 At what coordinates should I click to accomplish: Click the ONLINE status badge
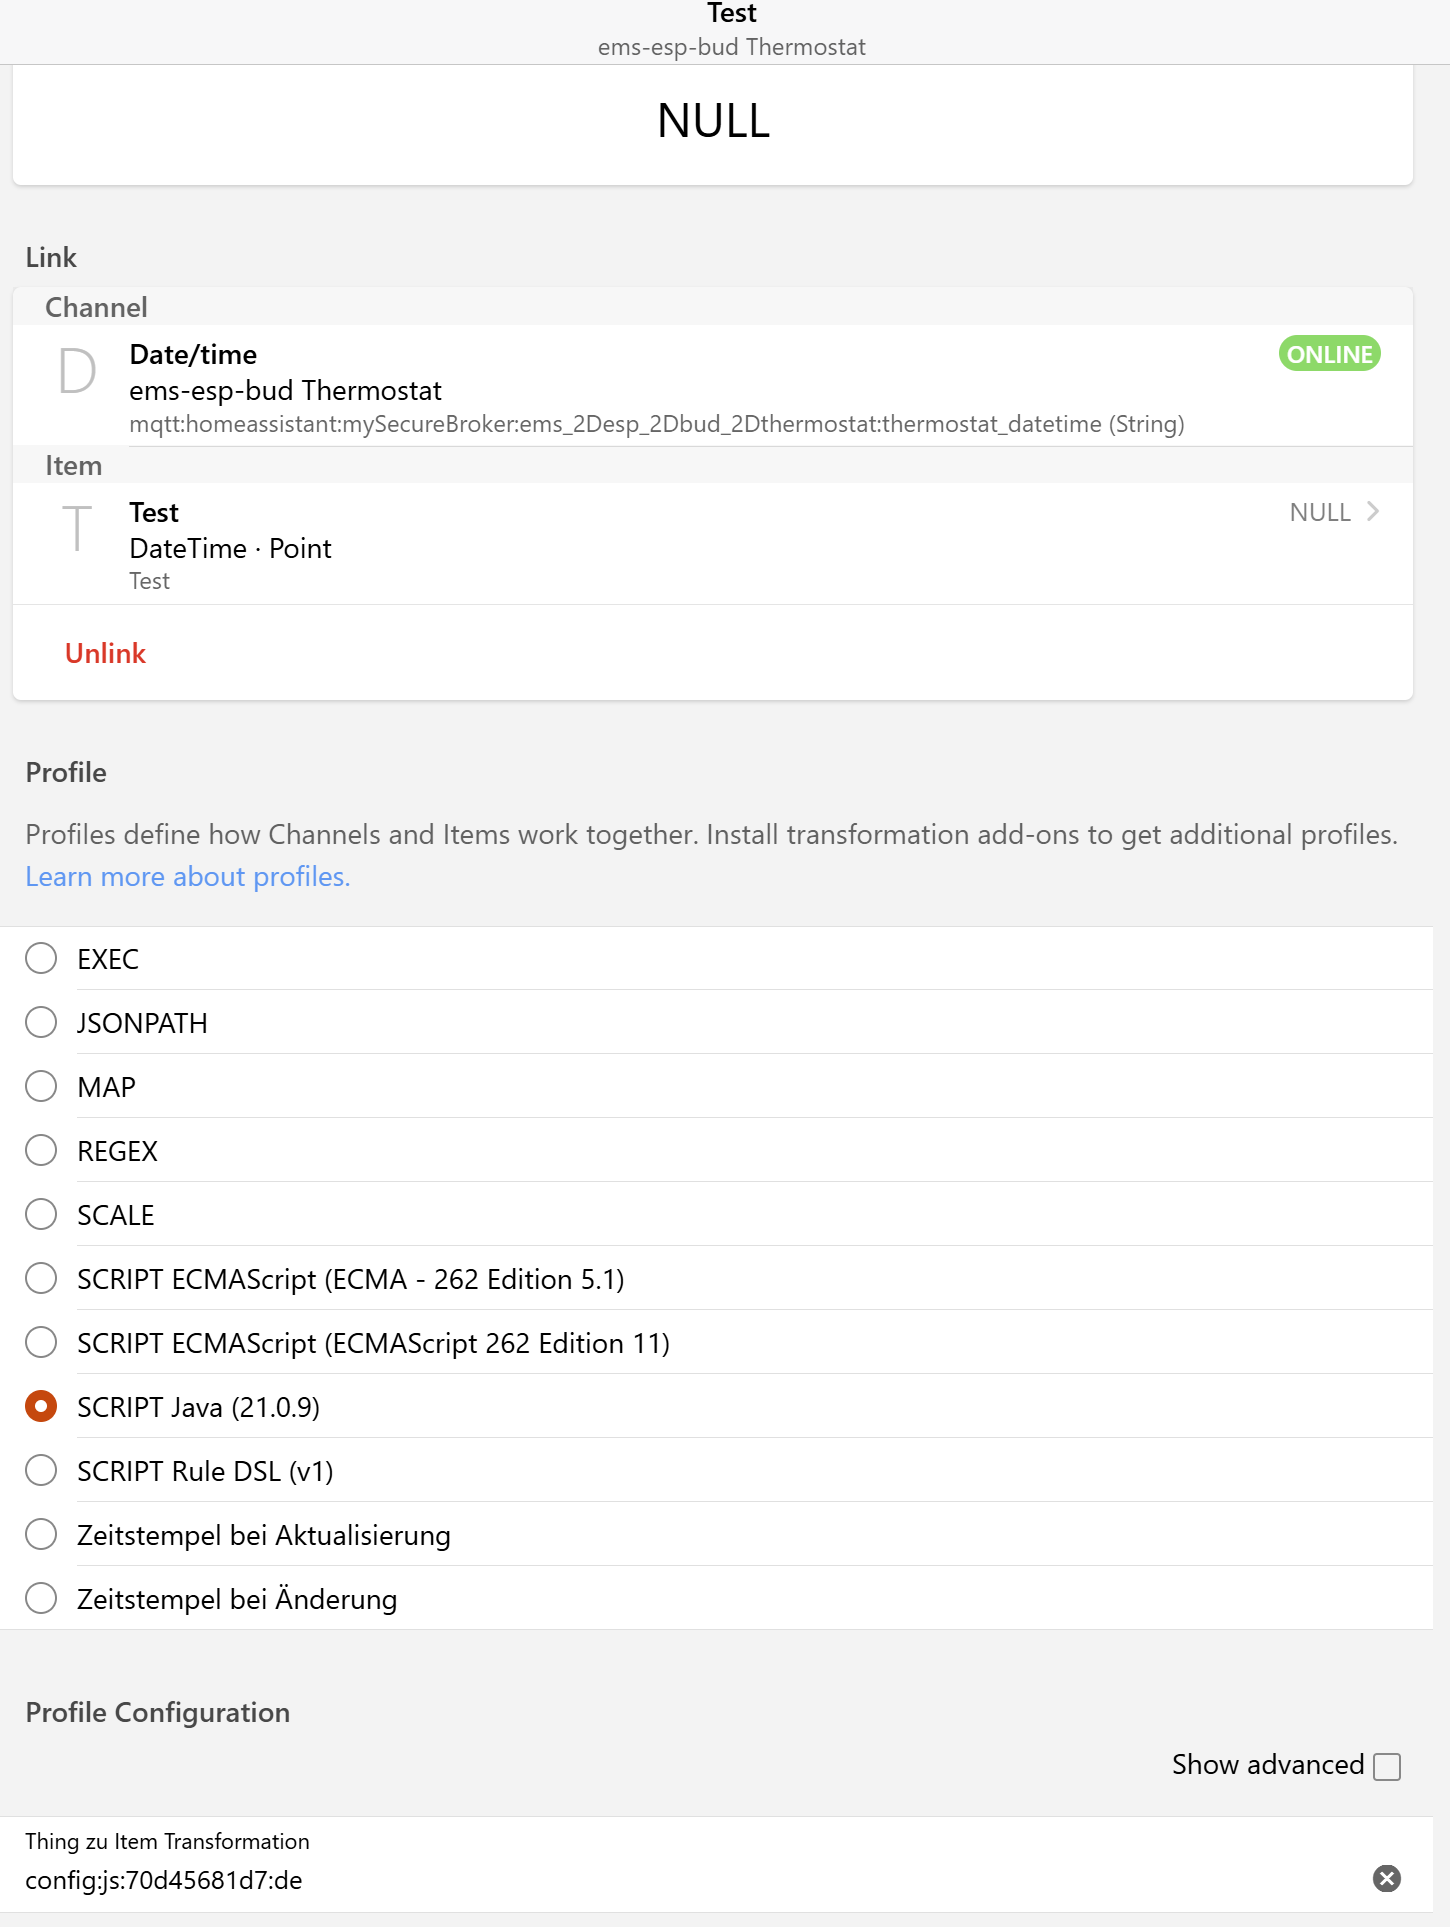pos(1329,354)
